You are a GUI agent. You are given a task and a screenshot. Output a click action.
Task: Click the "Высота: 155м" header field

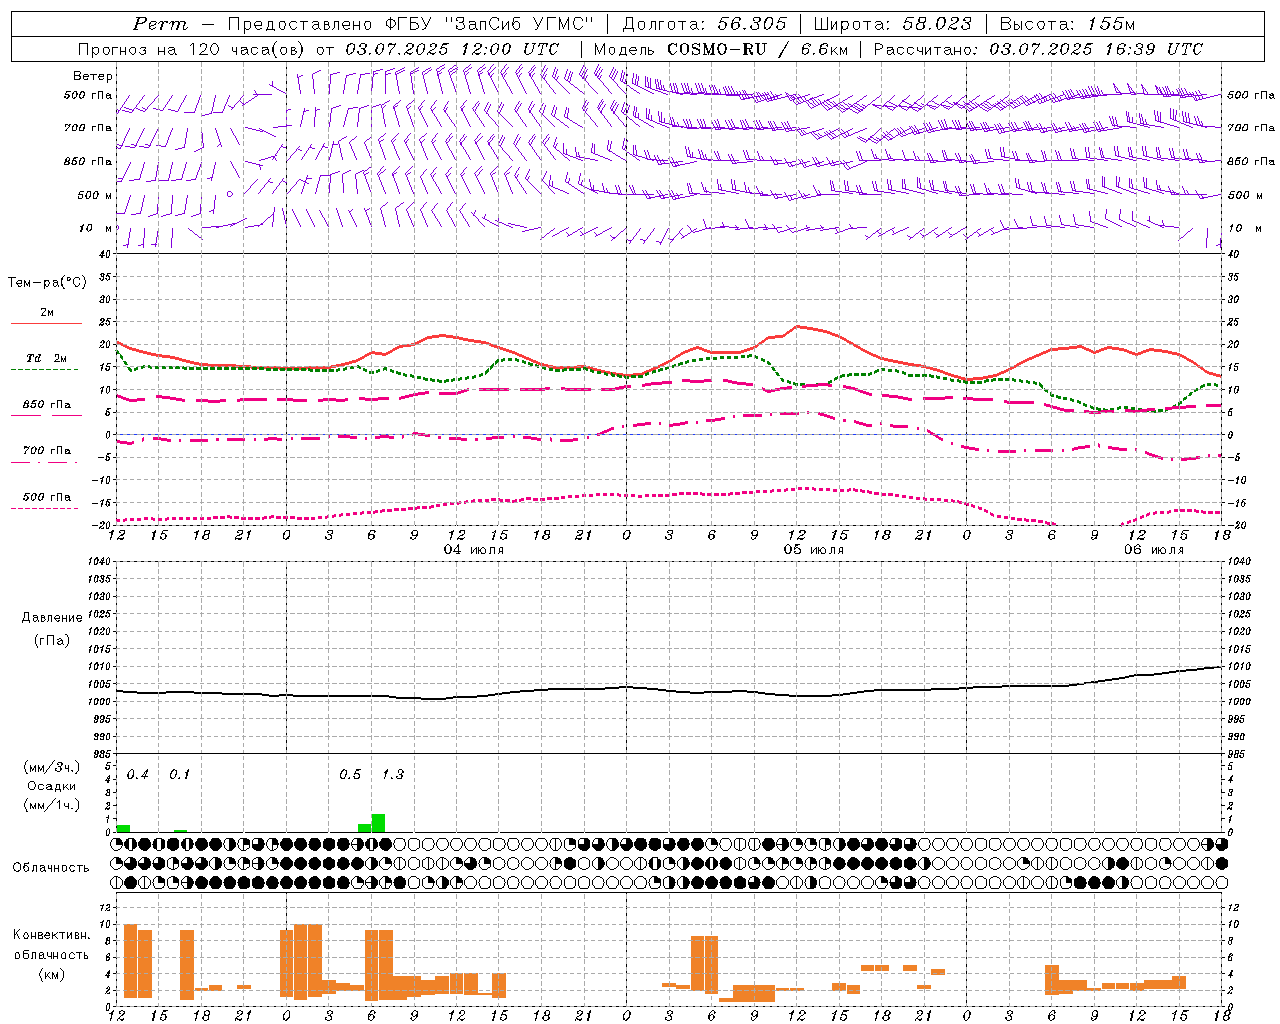coord(1068,24)
